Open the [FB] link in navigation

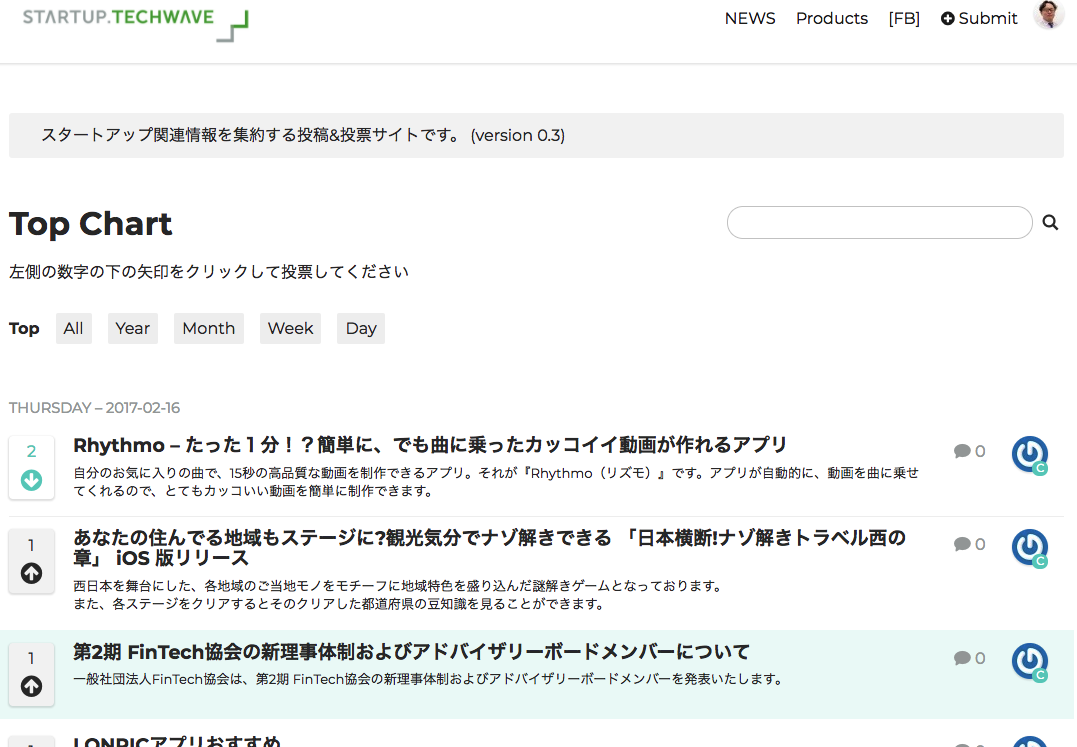904,19
